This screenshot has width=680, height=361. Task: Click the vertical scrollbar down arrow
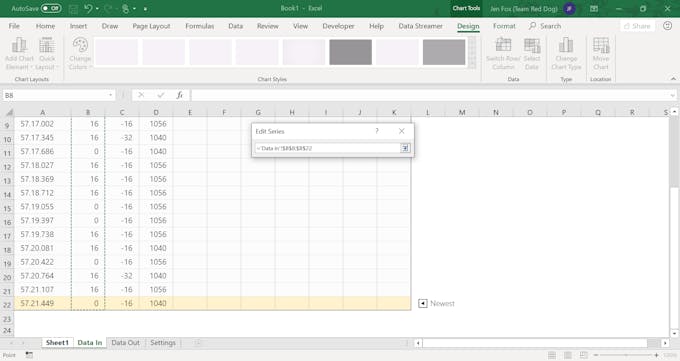pos(674,333)
